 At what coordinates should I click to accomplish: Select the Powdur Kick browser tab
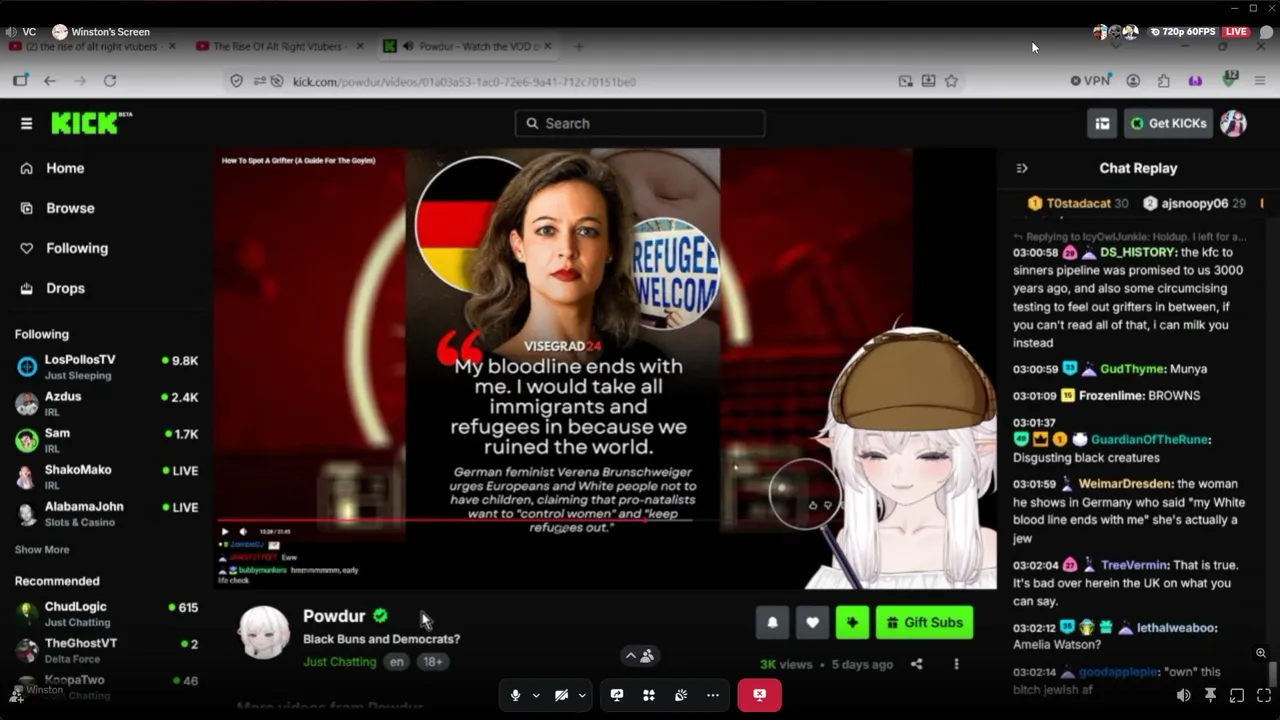point(468,46)
